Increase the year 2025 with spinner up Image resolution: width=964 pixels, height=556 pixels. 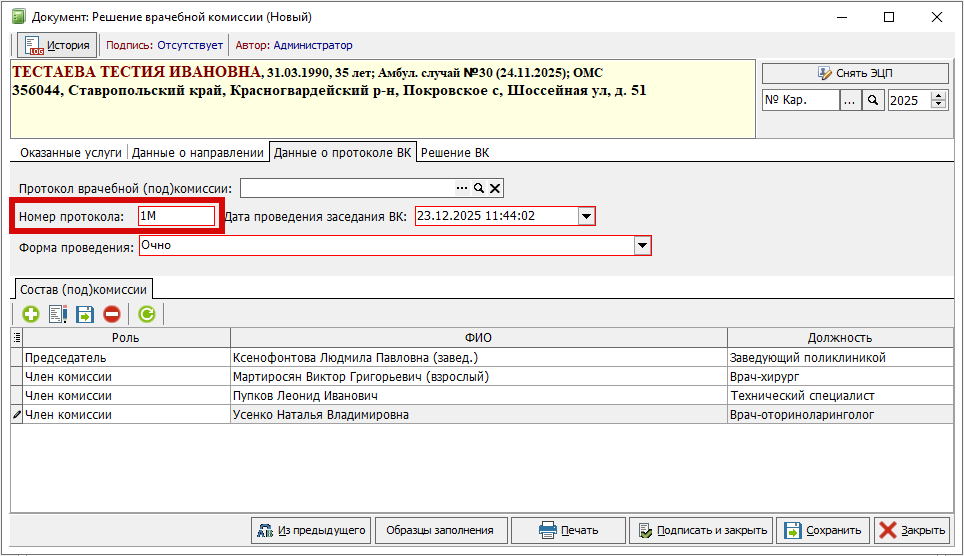938,96
